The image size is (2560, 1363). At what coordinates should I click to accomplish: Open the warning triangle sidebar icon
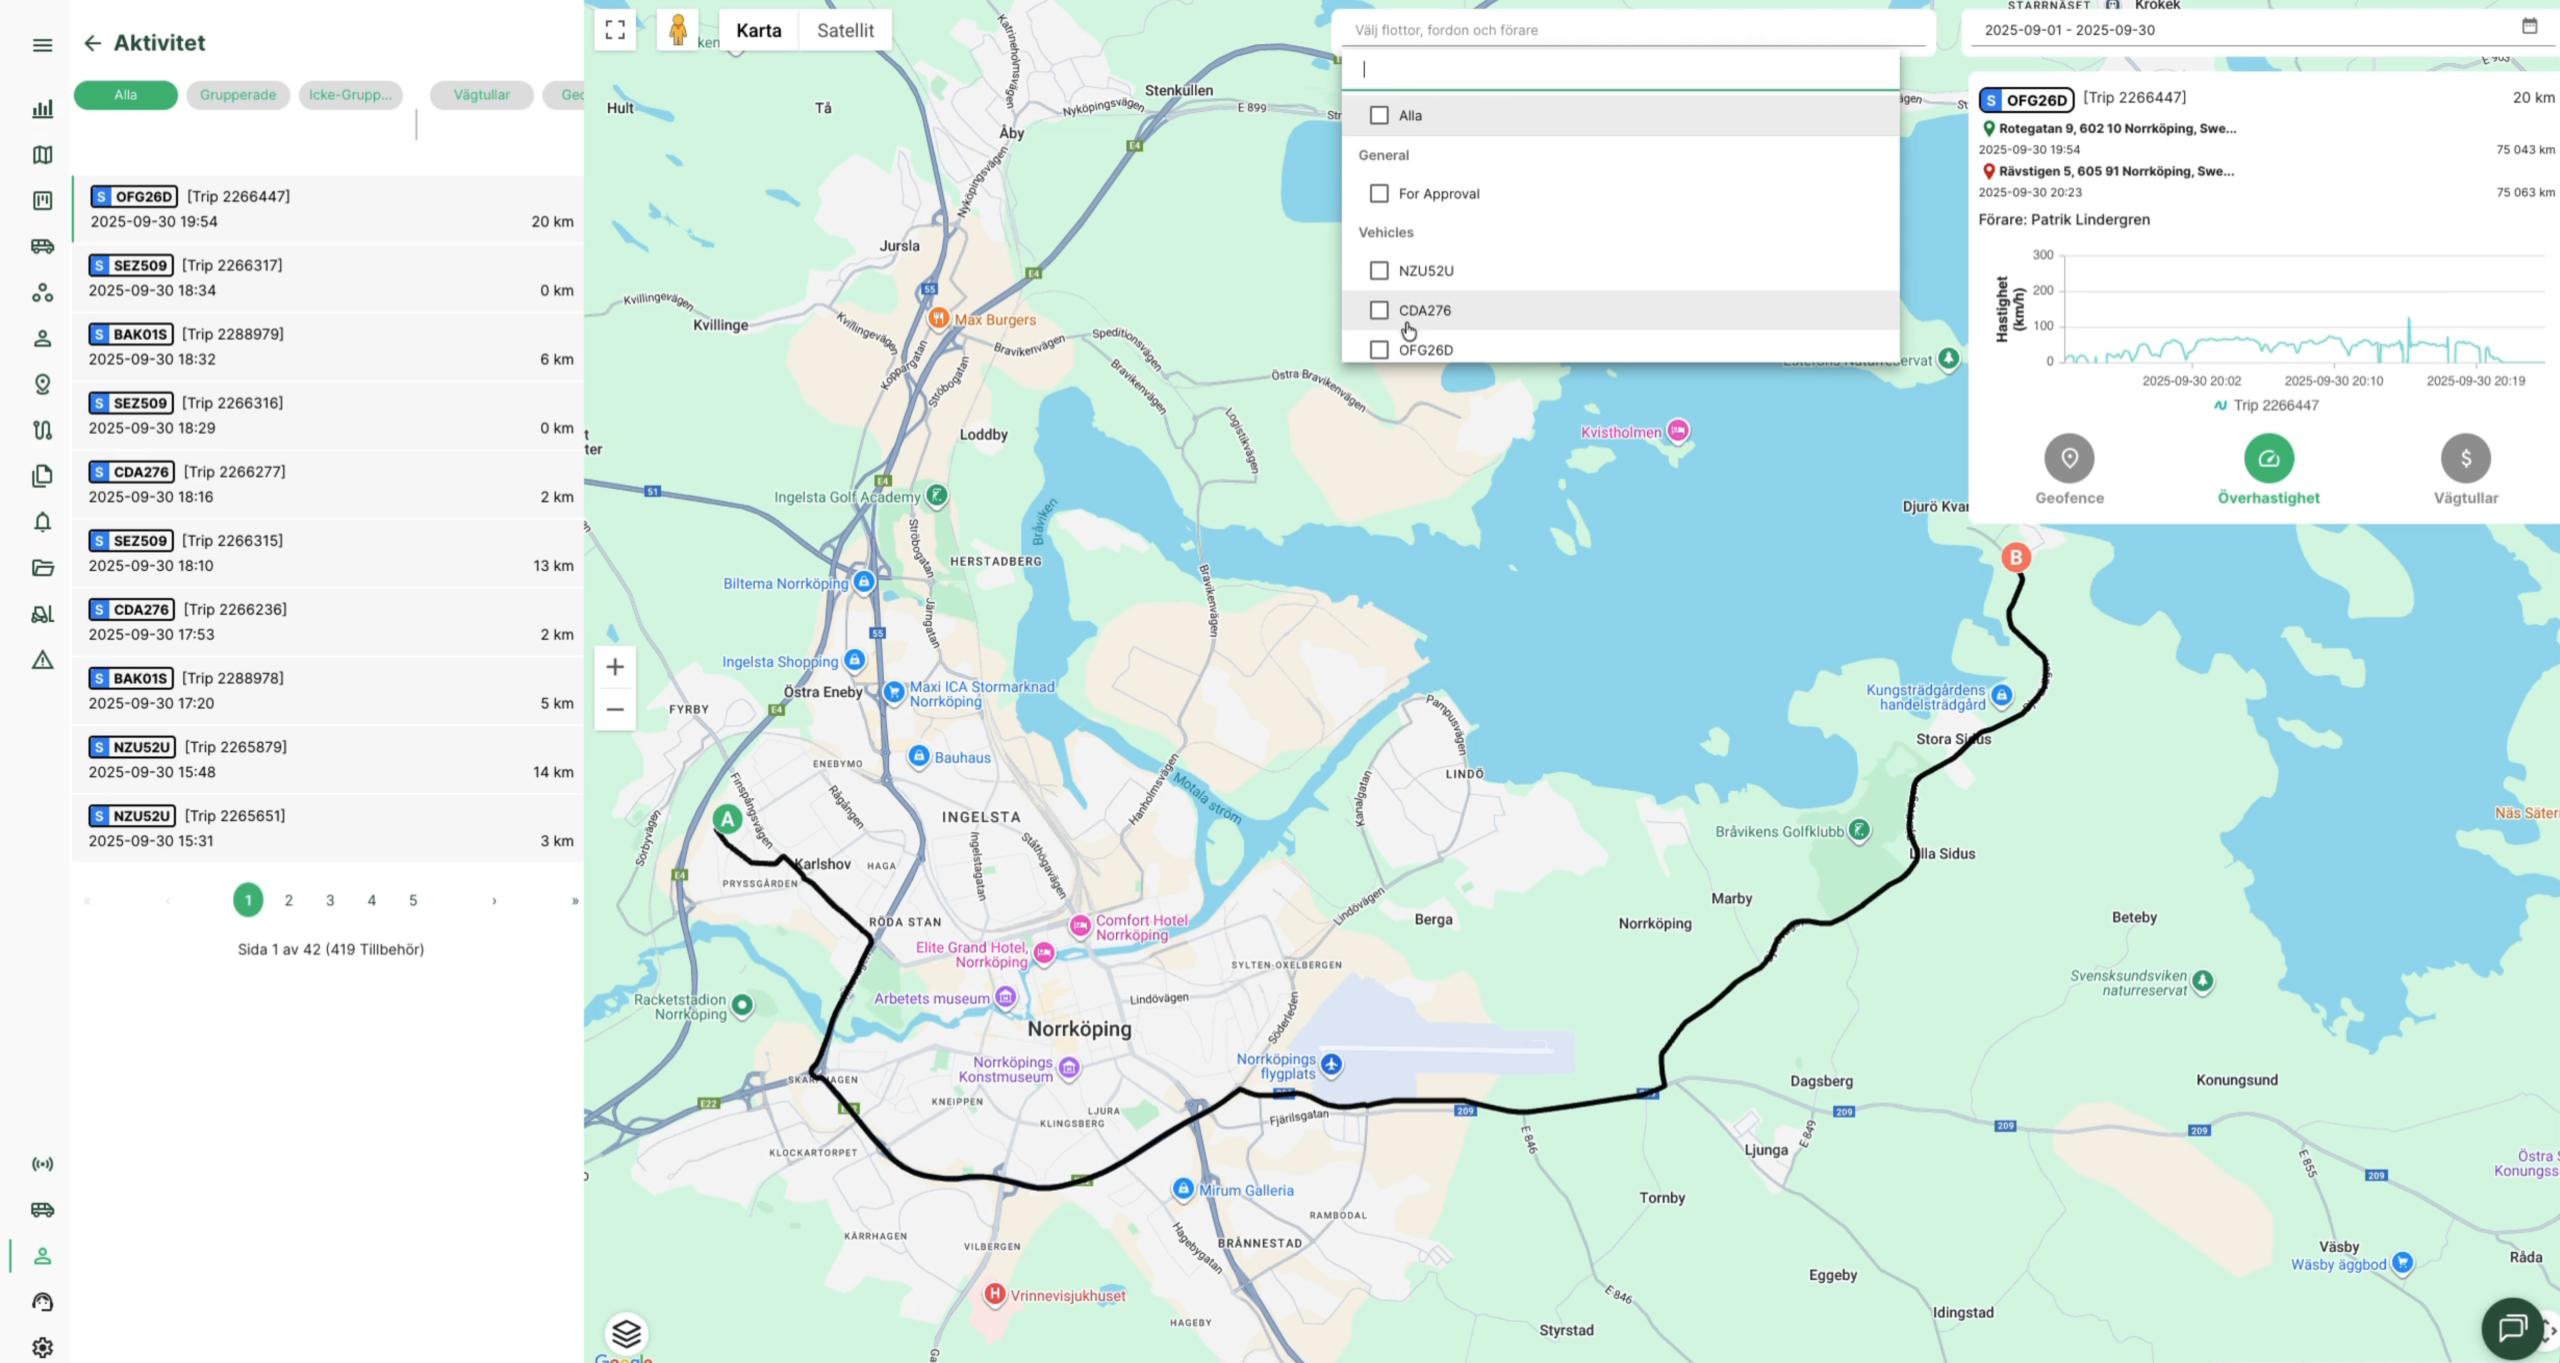pos(42,660)
